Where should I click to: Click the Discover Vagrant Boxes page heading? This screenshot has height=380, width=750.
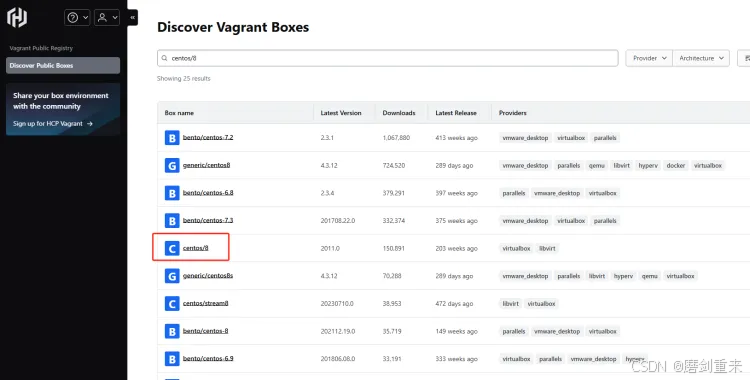(233, 27)
